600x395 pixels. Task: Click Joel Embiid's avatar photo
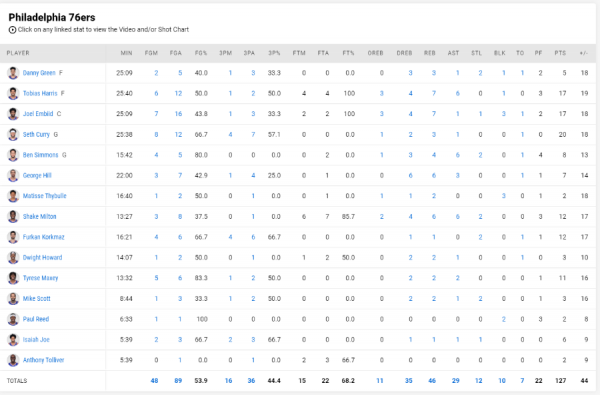click(13, 114)
